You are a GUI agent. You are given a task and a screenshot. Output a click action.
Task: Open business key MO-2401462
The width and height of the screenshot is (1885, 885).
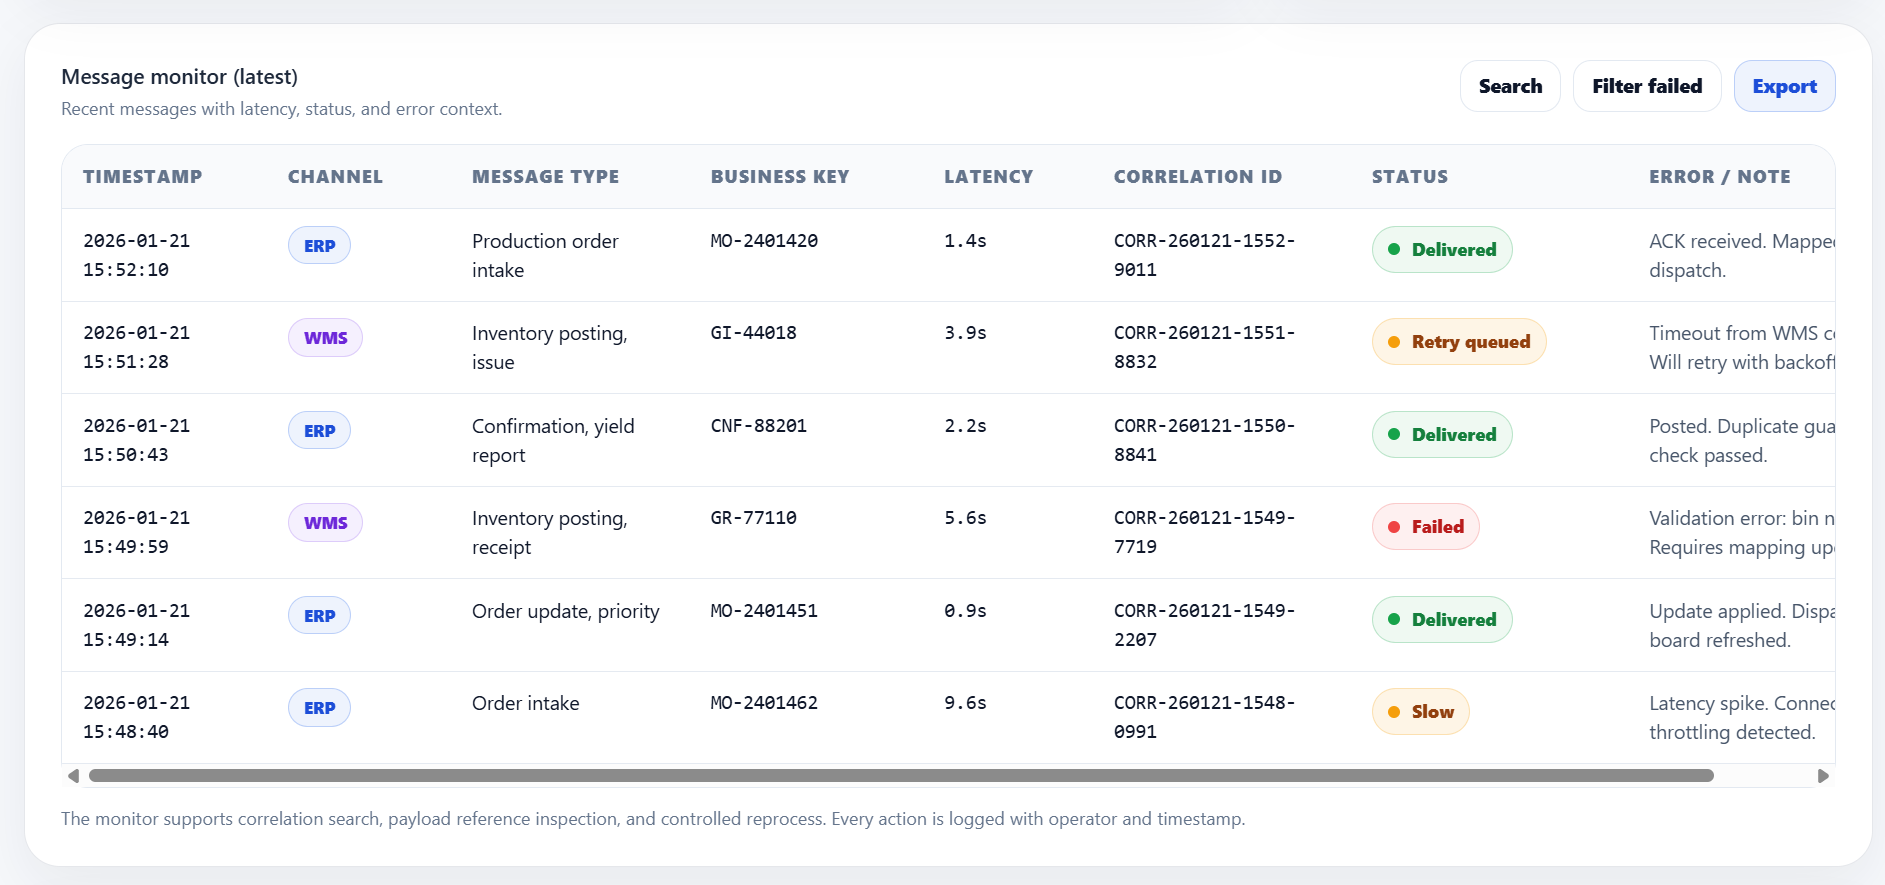click(x=763, y=703)
